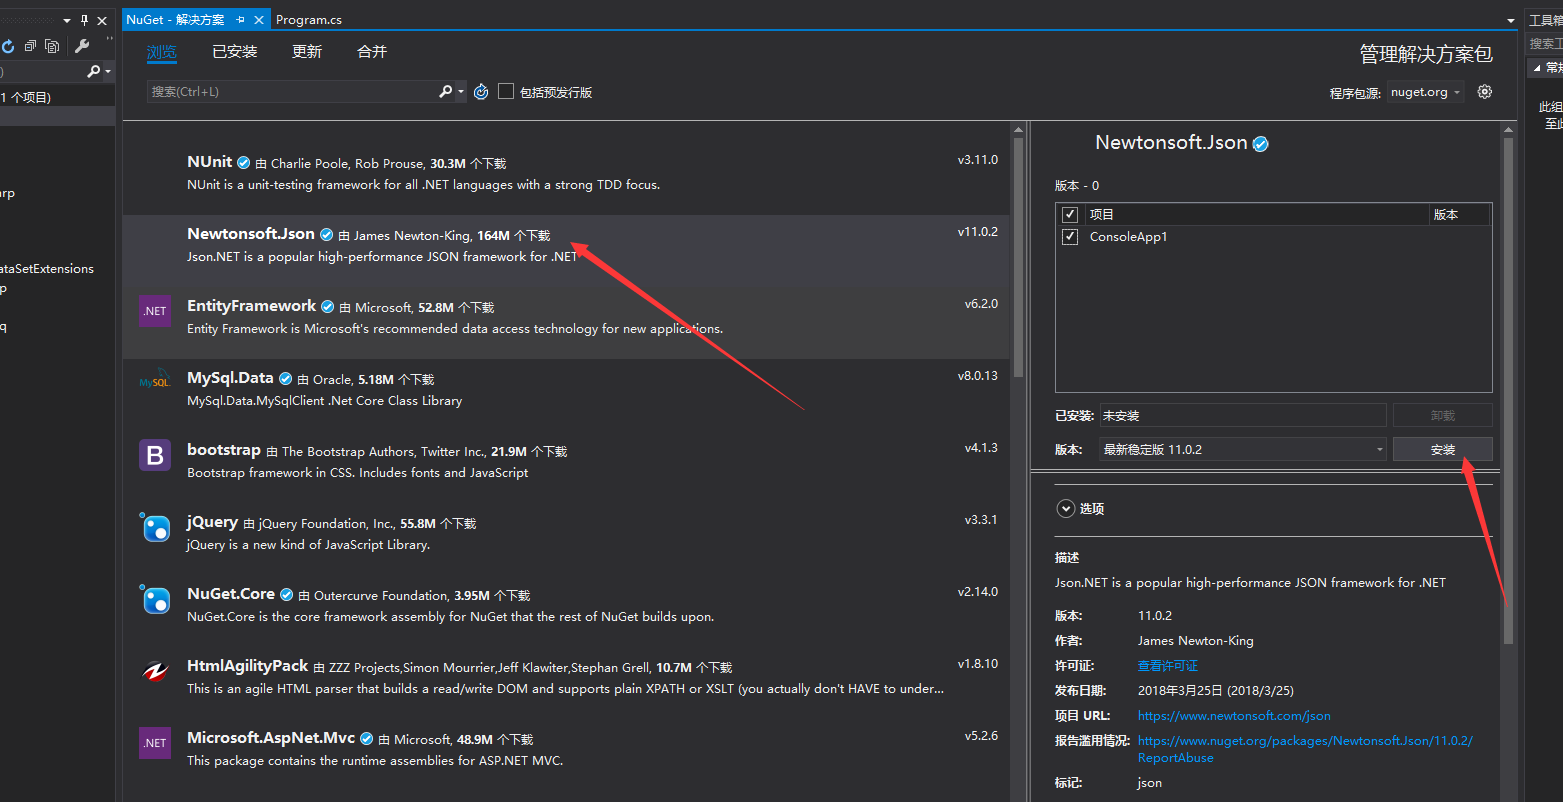Open Properties with the wrench icon
The width and height of the screenshot is (1563, 802).
click(82, 46)
